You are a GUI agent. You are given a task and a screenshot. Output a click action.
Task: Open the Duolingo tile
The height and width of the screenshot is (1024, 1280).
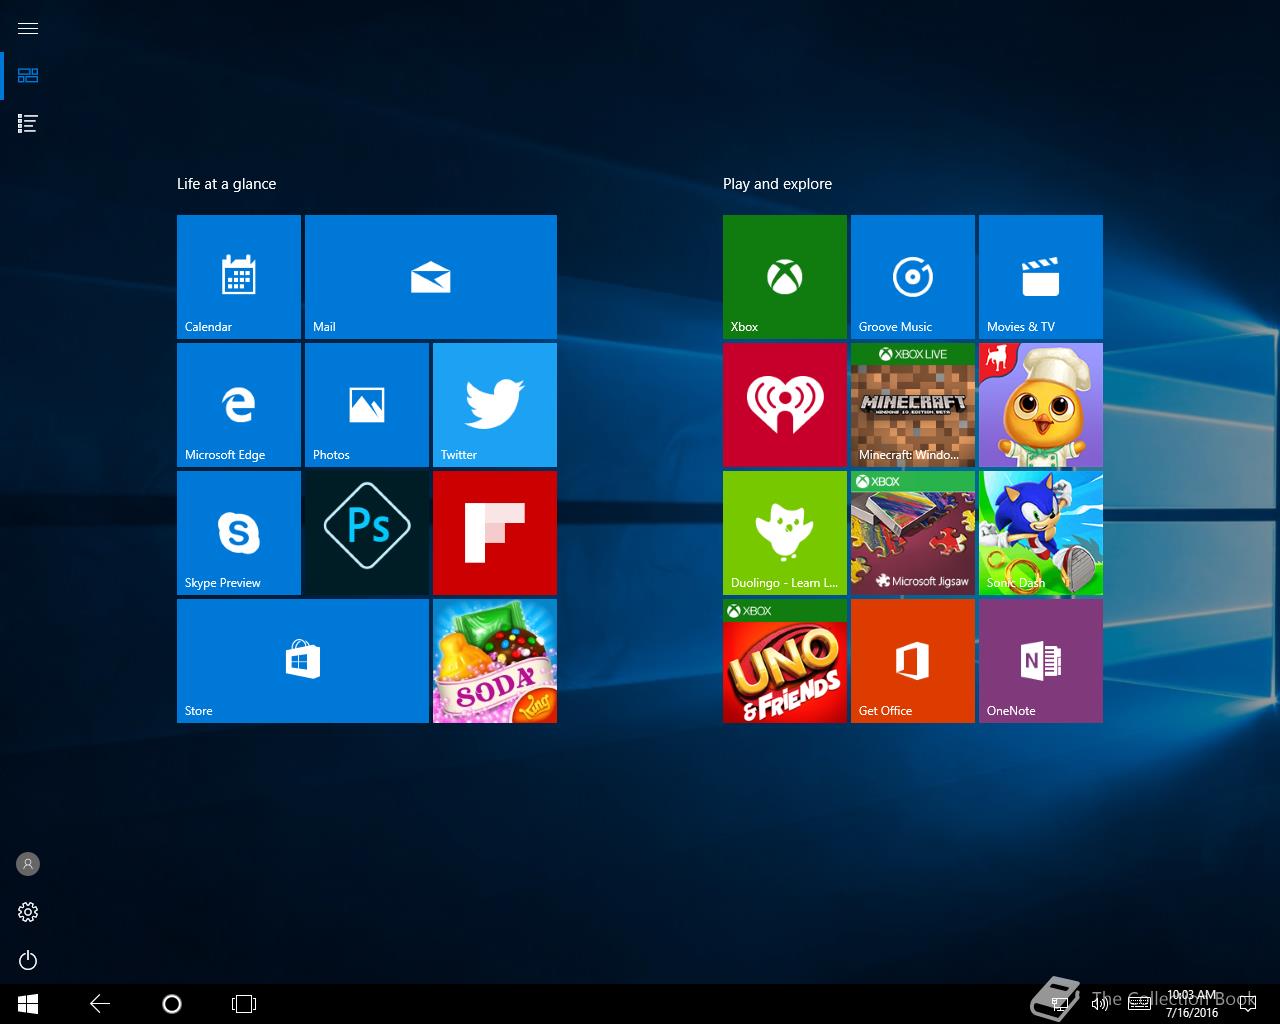tap(785, 533)
